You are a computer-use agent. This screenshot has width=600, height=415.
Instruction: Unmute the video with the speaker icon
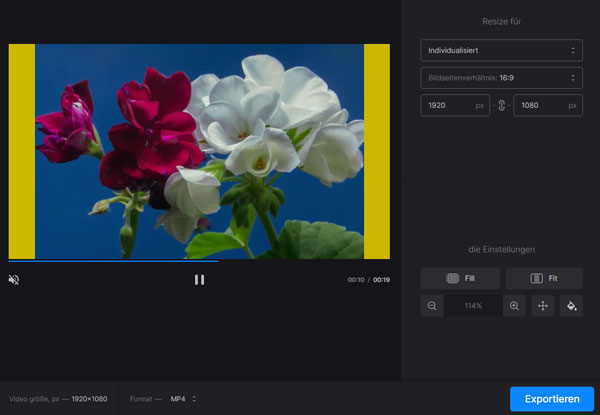[x=14, y=280]
